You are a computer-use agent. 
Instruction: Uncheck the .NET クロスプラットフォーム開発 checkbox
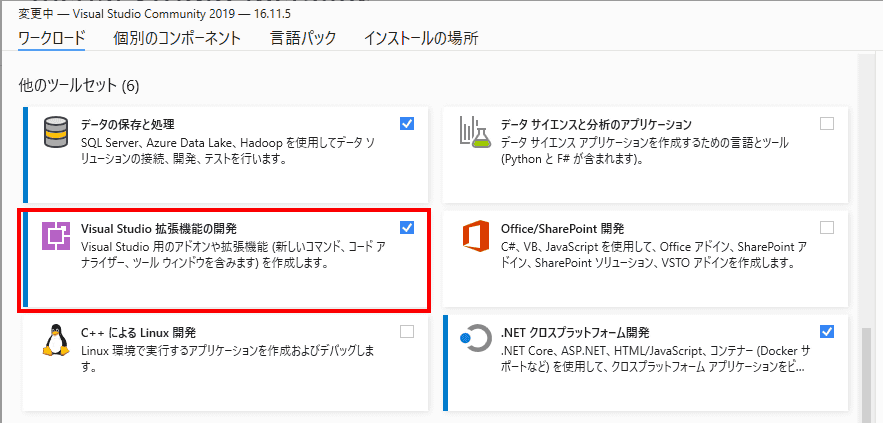click(827, 332)
